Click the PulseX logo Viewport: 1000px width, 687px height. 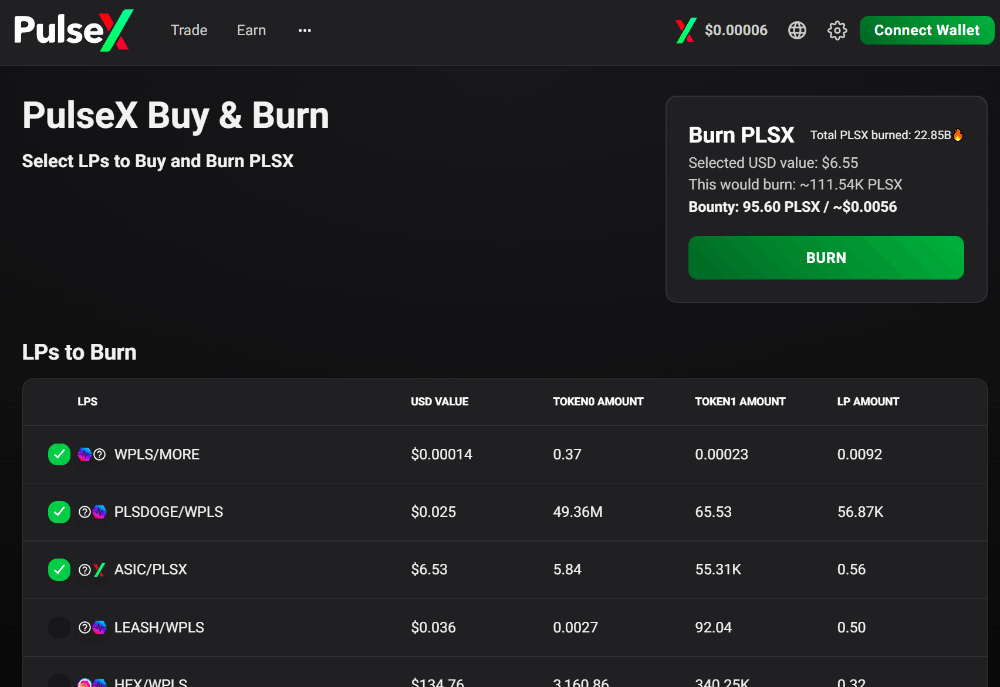[x=74, y=30]
